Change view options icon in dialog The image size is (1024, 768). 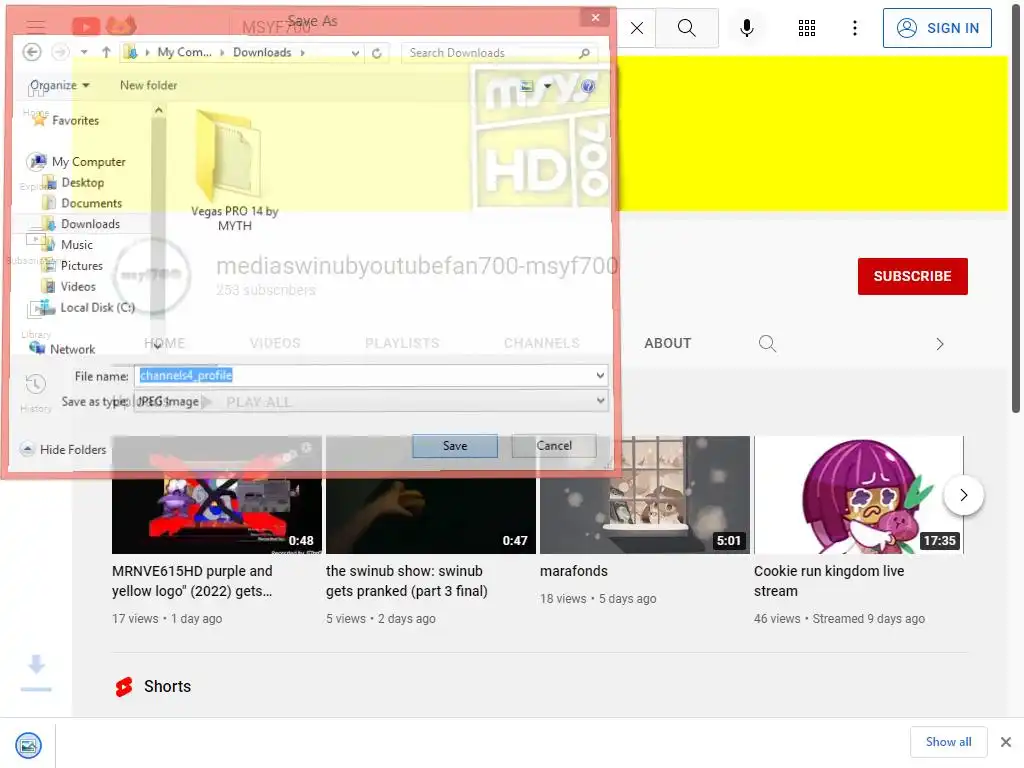526,86
